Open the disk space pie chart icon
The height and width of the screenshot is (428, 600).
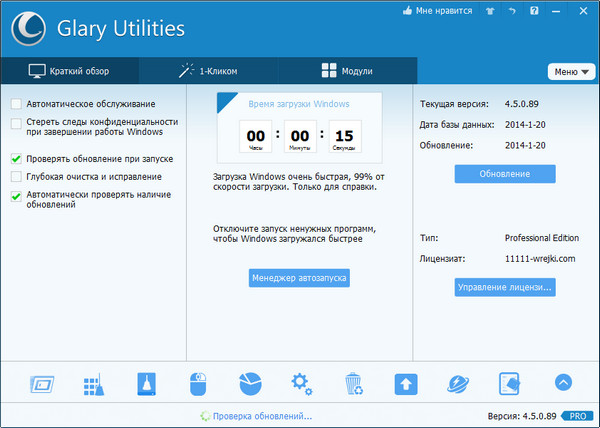point(250,382)
